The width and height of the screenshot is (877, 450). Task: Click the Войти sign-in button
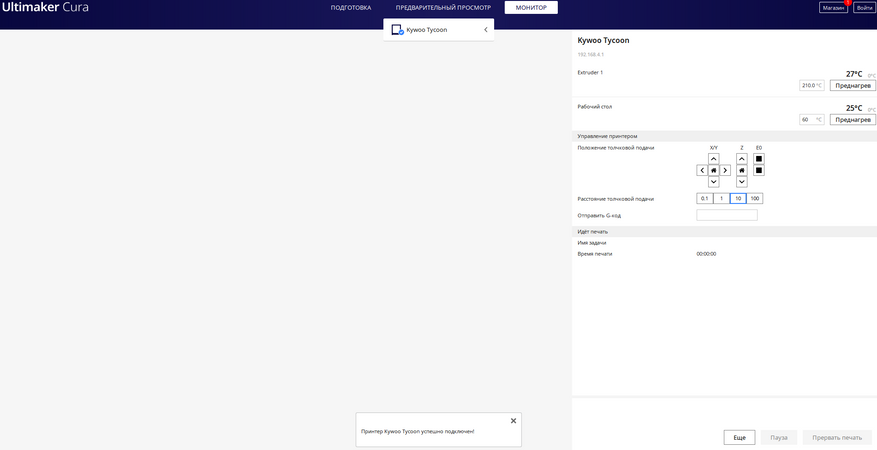point(865,8)
